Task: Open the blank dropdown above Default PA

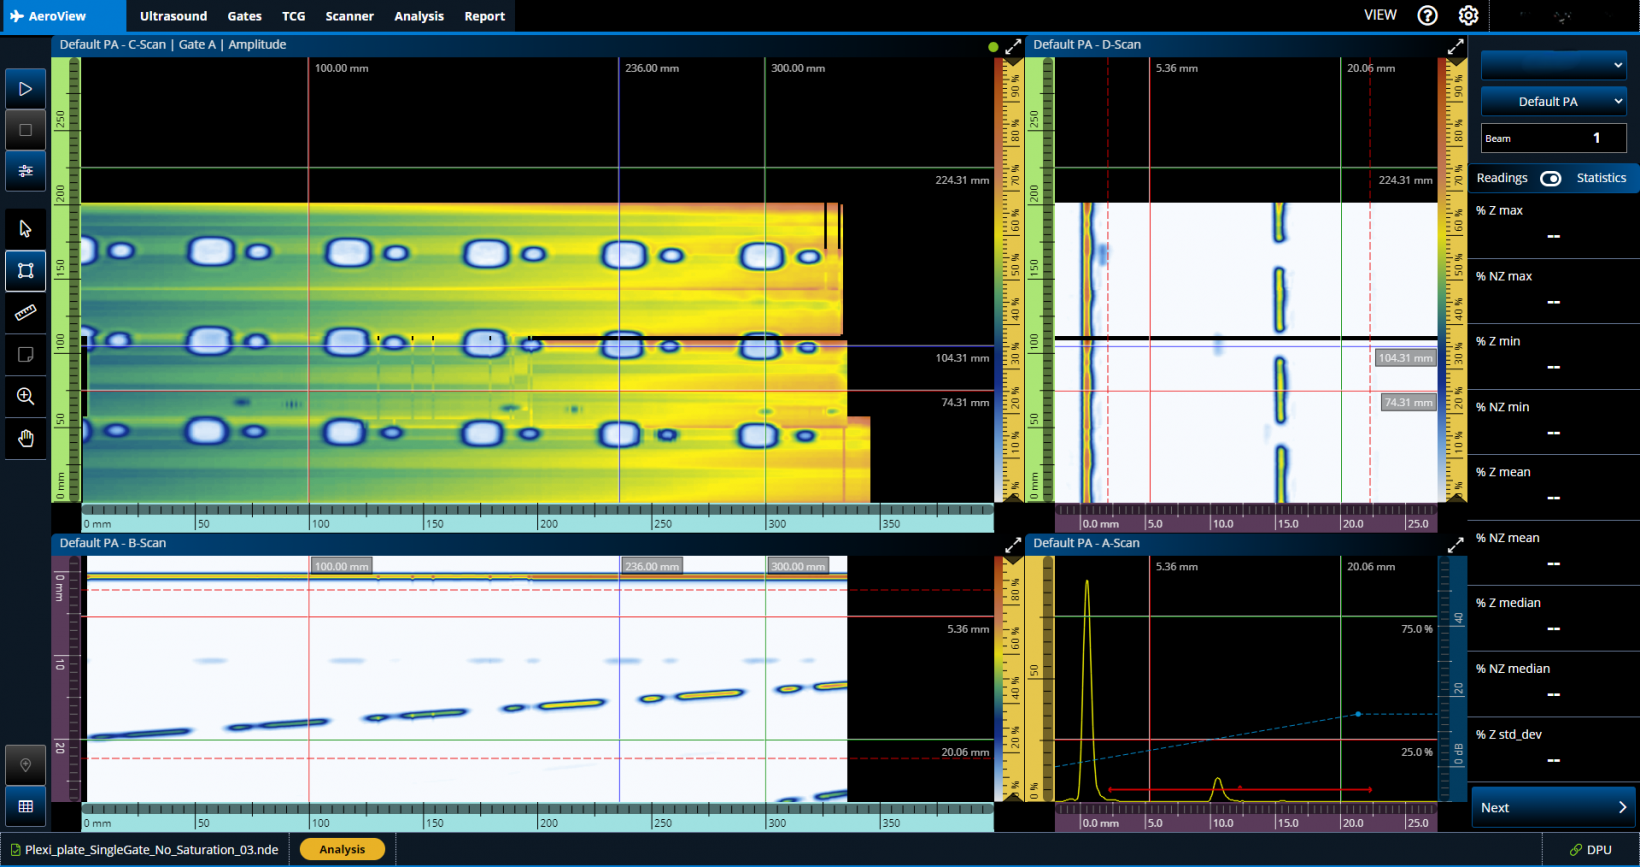Action: 1552,65
